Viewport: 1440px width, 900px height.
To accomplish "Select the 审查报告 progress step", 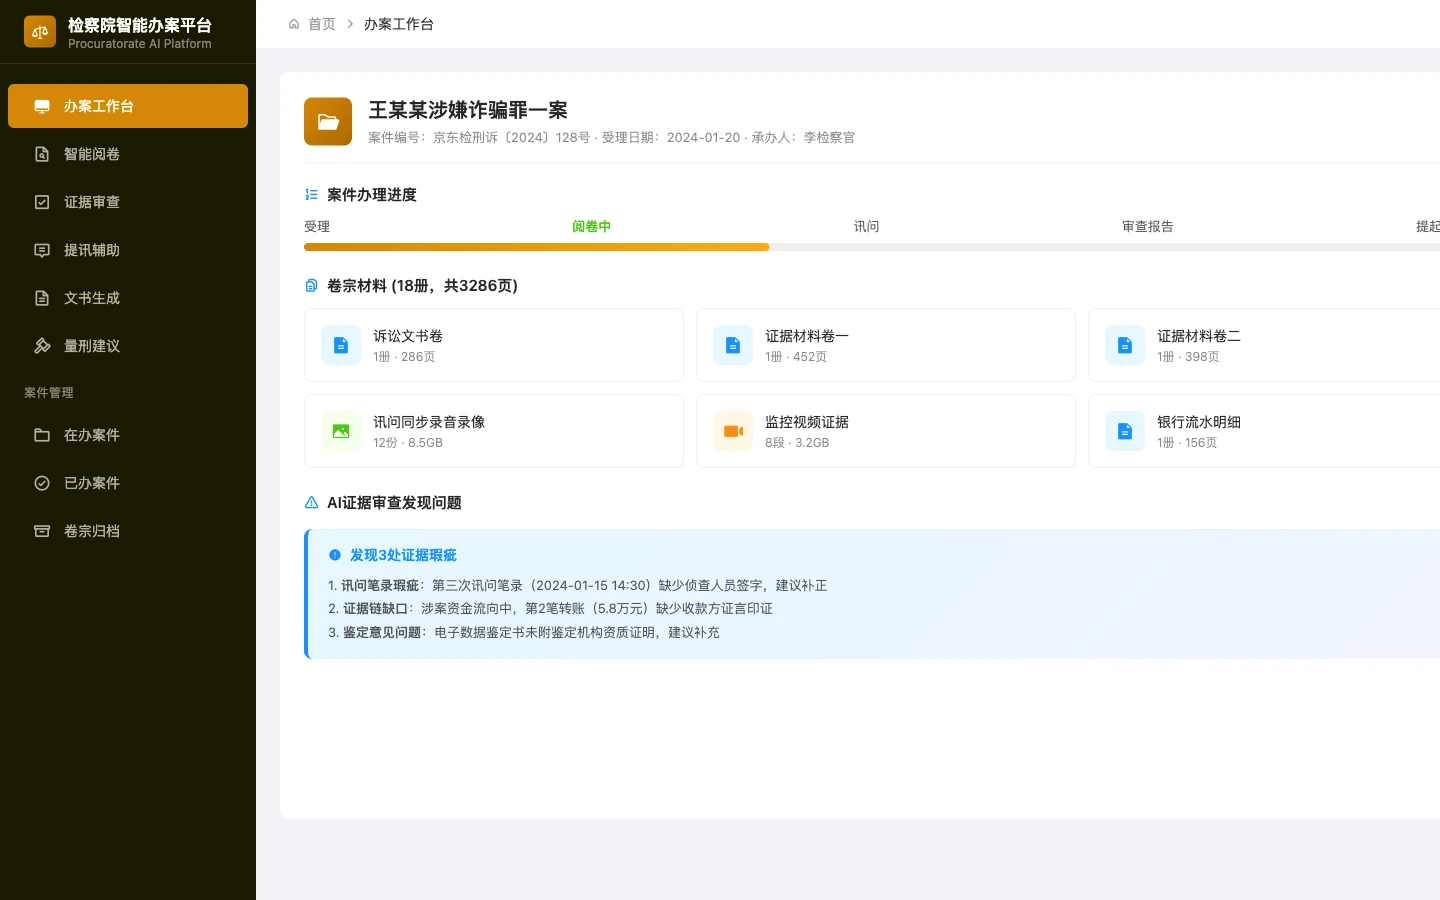I will [x=1148, y=227].
